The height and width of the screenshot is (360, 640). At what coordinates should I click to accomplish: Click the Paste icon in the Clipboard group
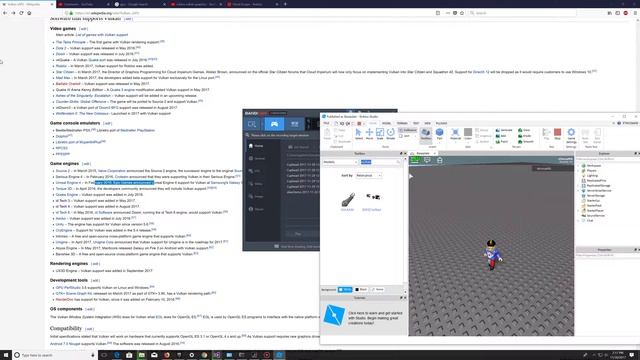click(x=327, y=134)
